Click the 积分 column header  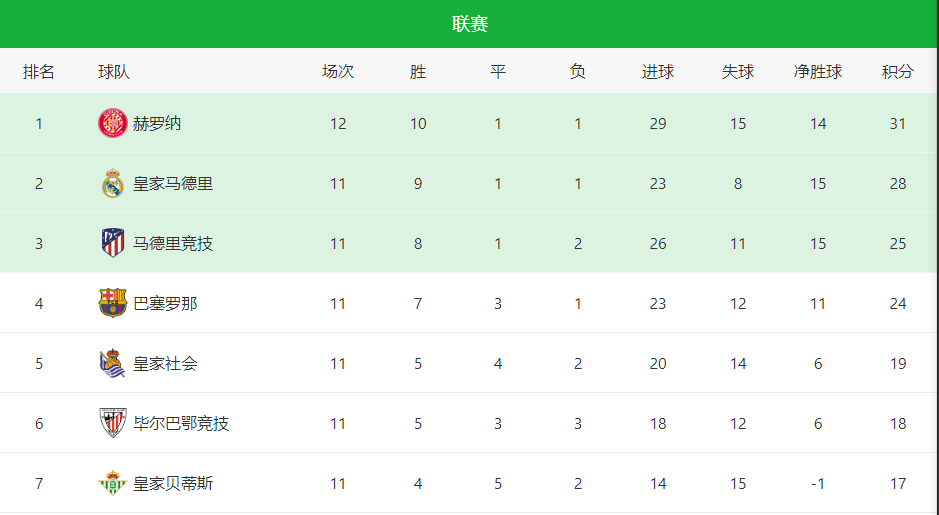(897, 72)
